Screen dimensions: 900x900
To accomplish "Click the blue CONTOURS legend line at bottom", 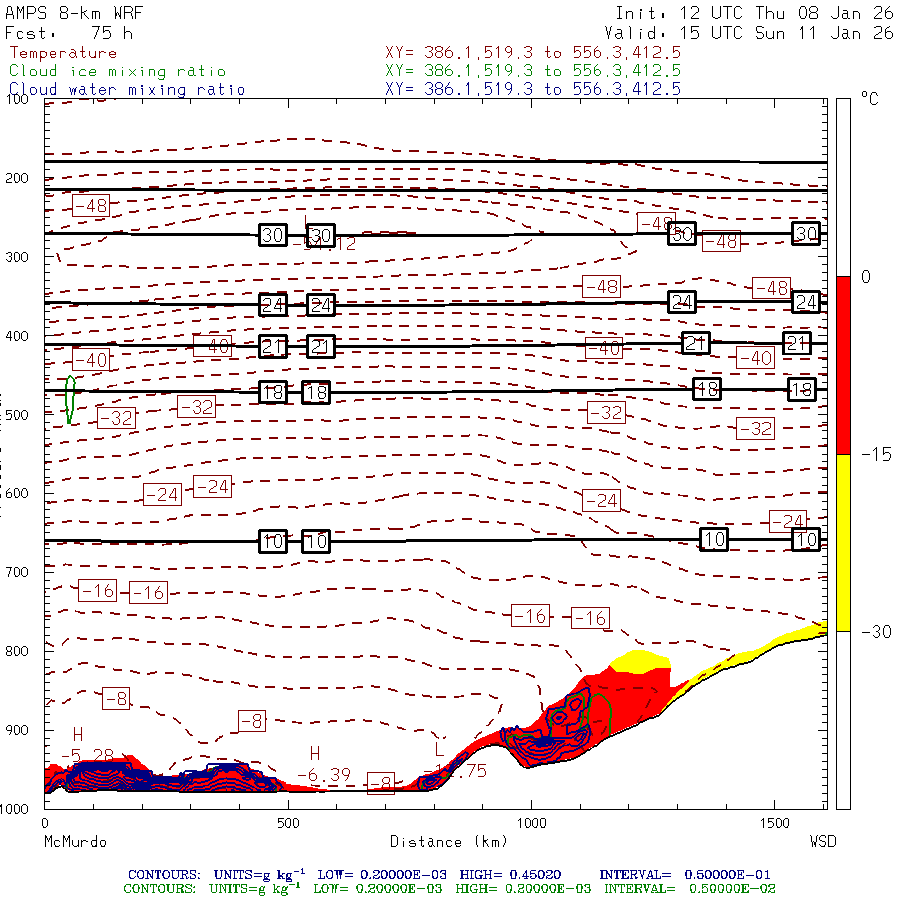I will tap(450, 873).
